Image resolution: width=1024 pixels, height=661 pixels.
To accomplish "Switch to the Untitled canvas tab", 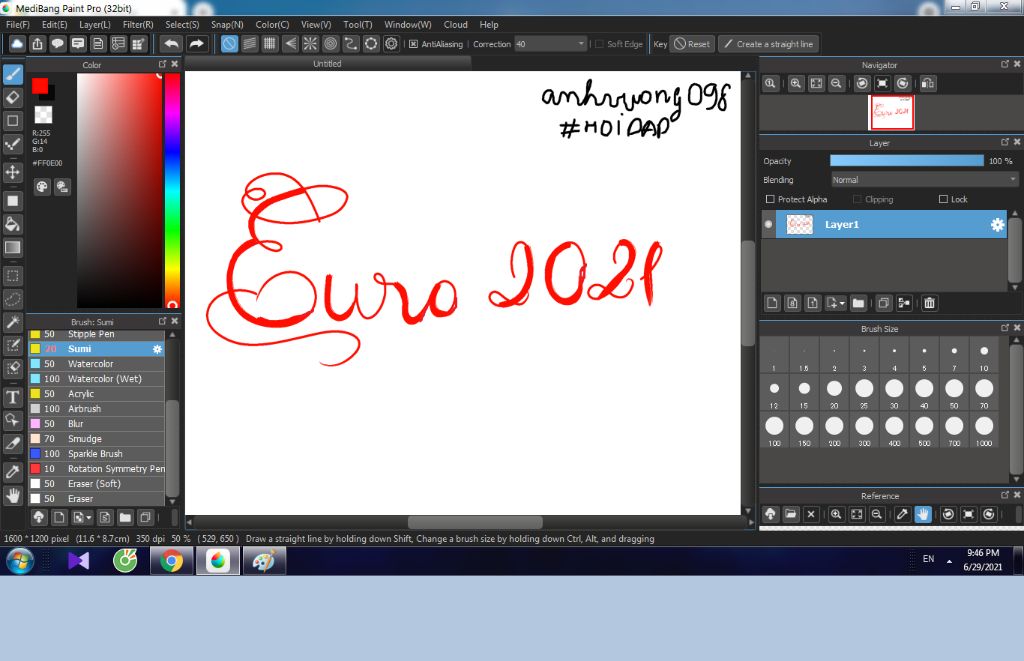I will [x=327, y=63].
